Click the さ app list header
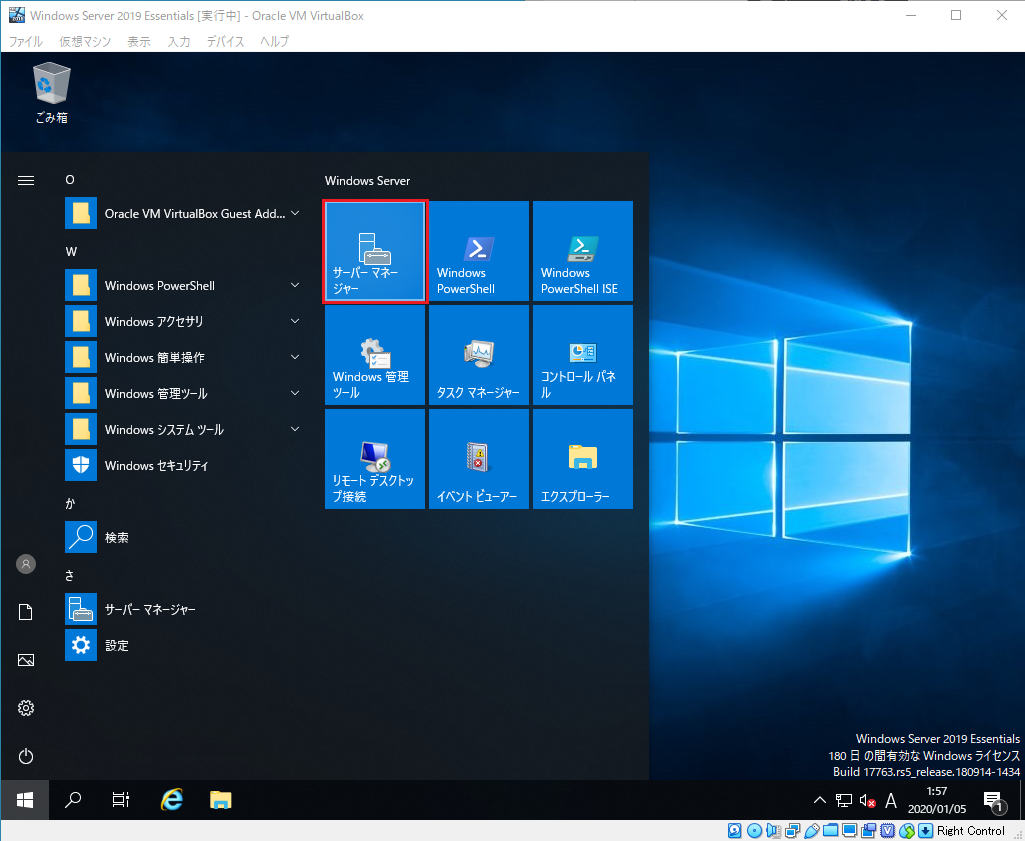 [x=70, y=575]
